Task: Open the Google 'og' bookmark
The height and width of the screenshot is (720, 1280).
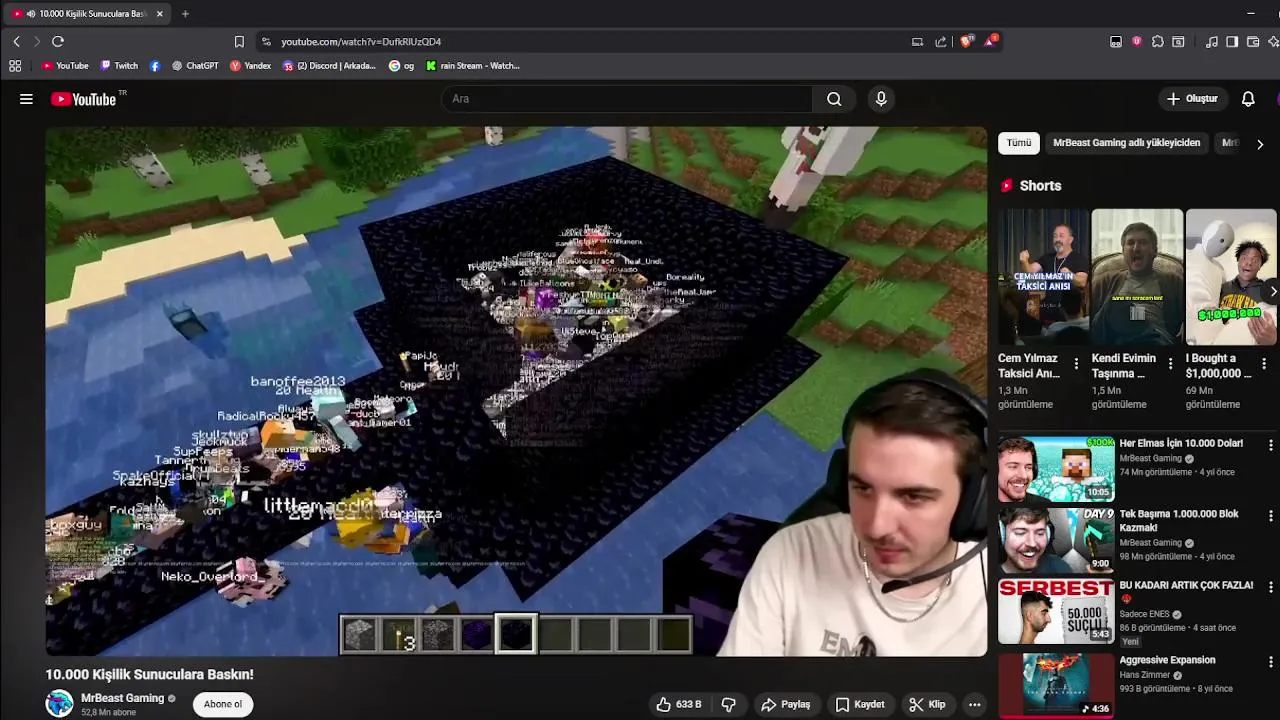Action: coord(401,66)
